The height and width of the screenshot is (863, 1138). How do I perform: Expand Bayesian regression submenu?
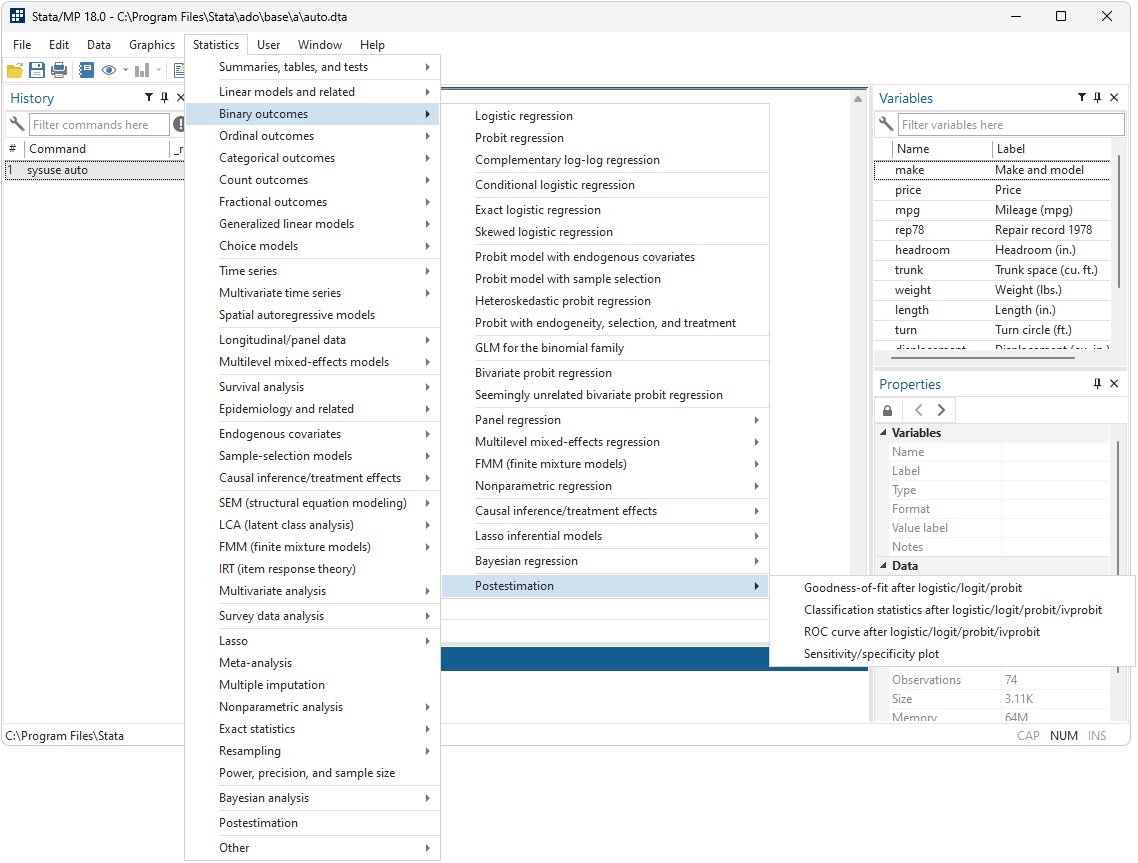tap(605, 561)
